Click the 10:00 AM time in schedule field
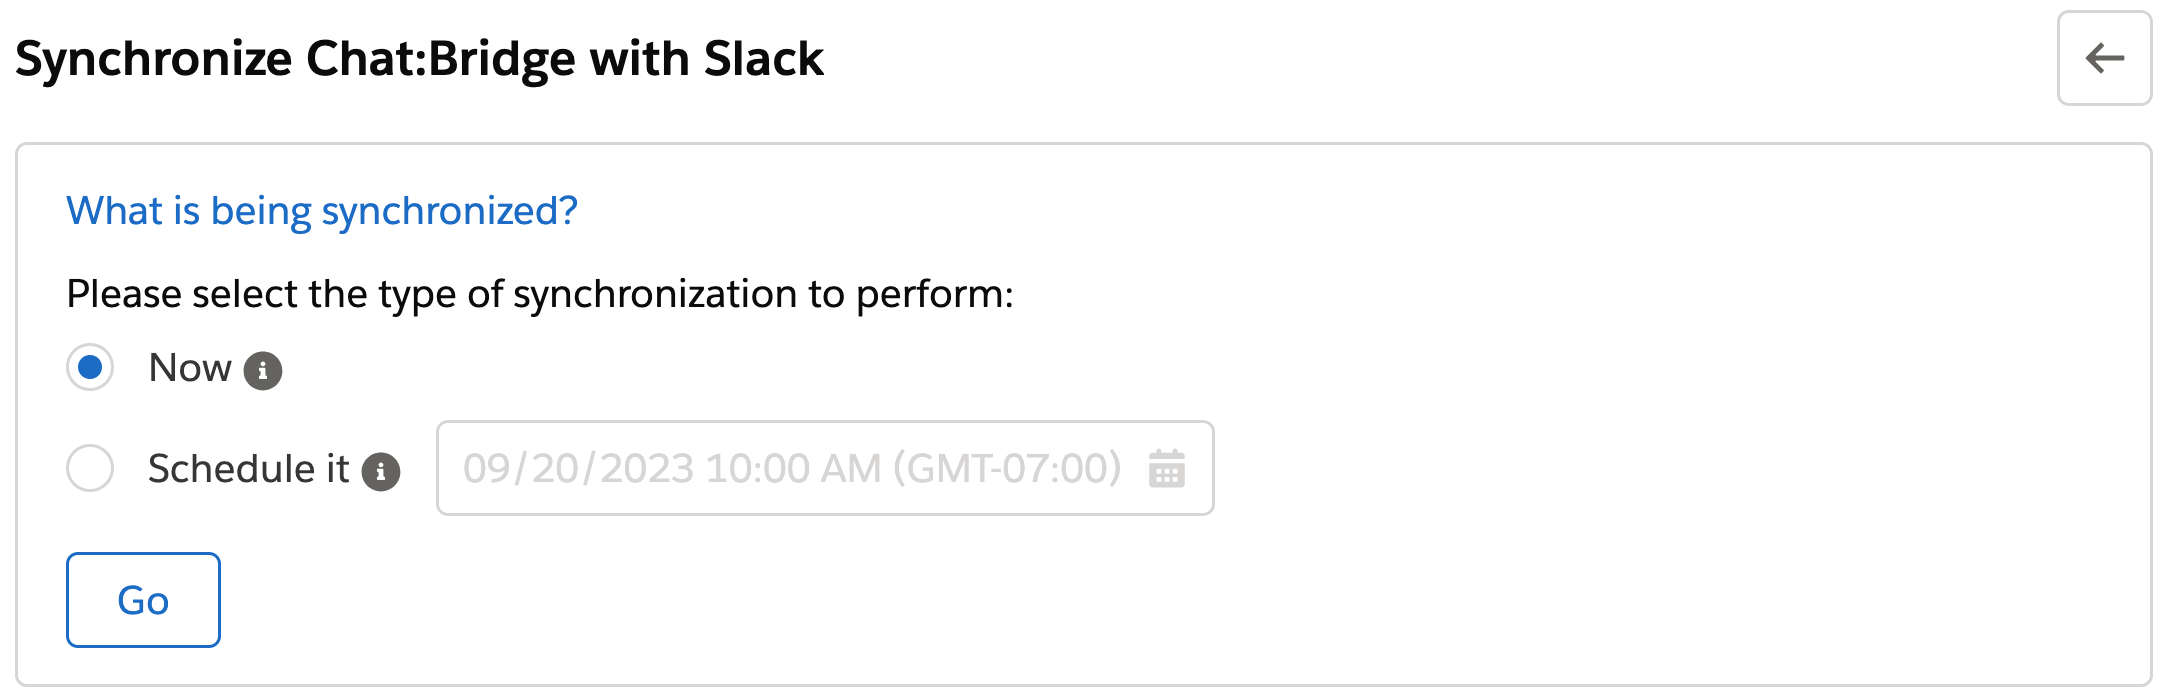Screen dimensions: 2166x700 (x=793, y=469)
